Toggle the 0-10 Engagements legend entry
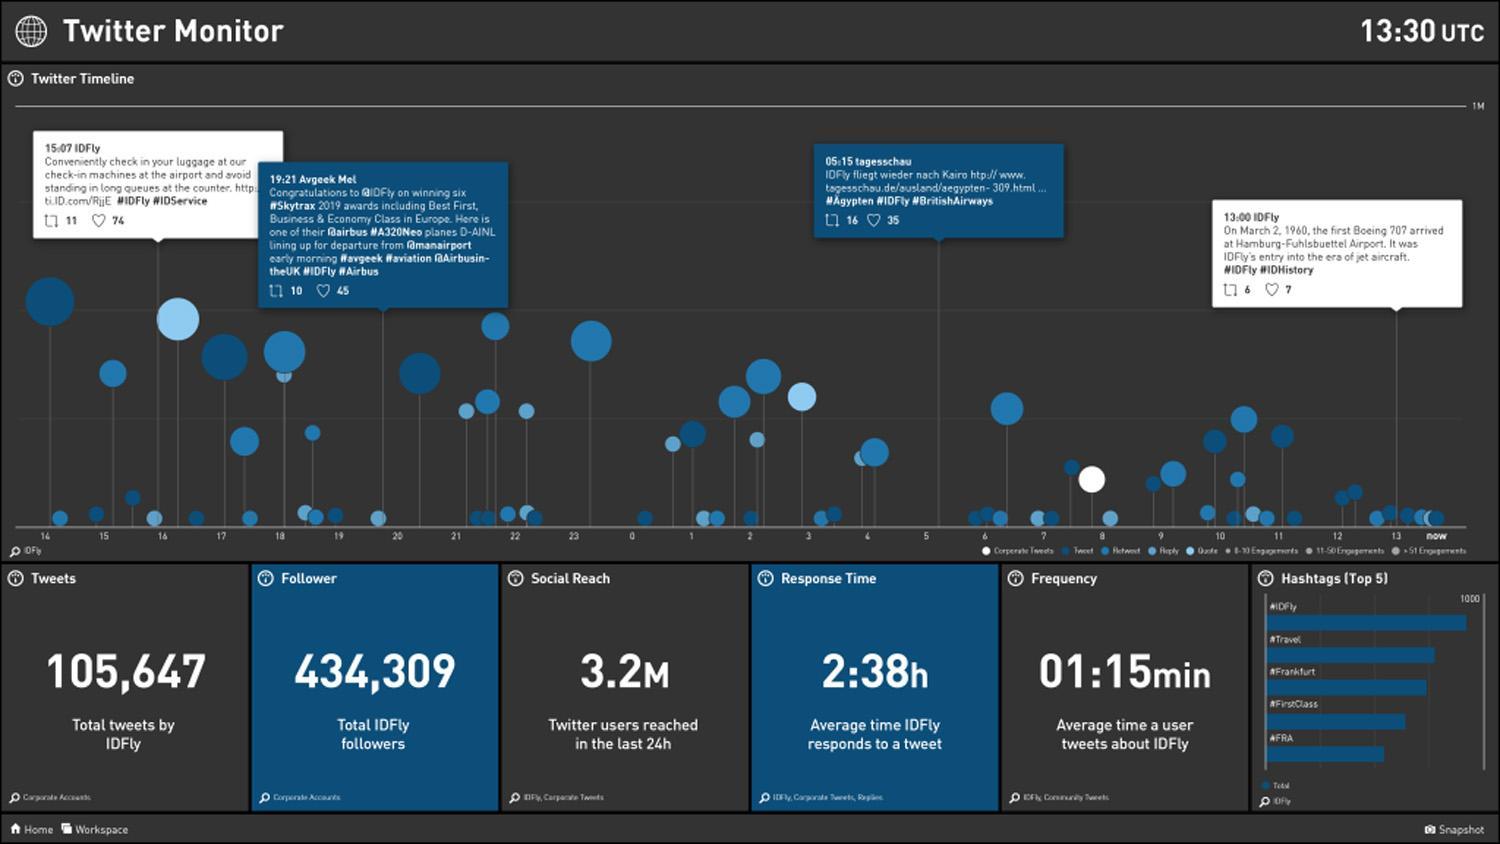1500x844 pixels. point(1262,551)
